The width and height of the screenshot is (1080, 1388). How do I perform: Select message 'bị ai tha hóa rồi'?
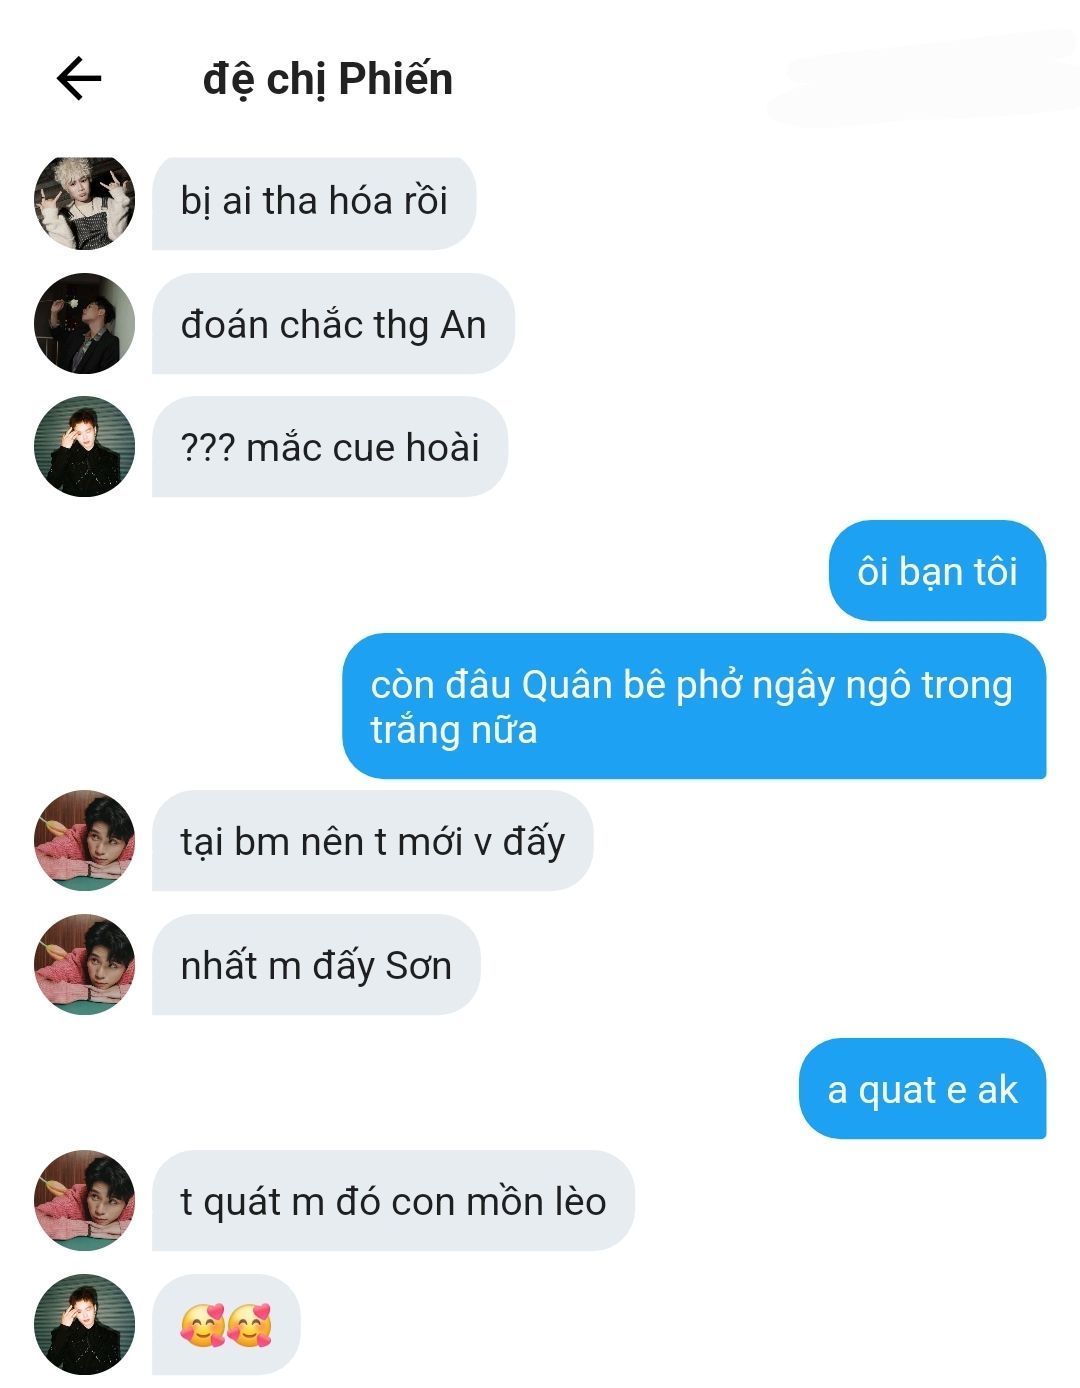coord(314,202)
